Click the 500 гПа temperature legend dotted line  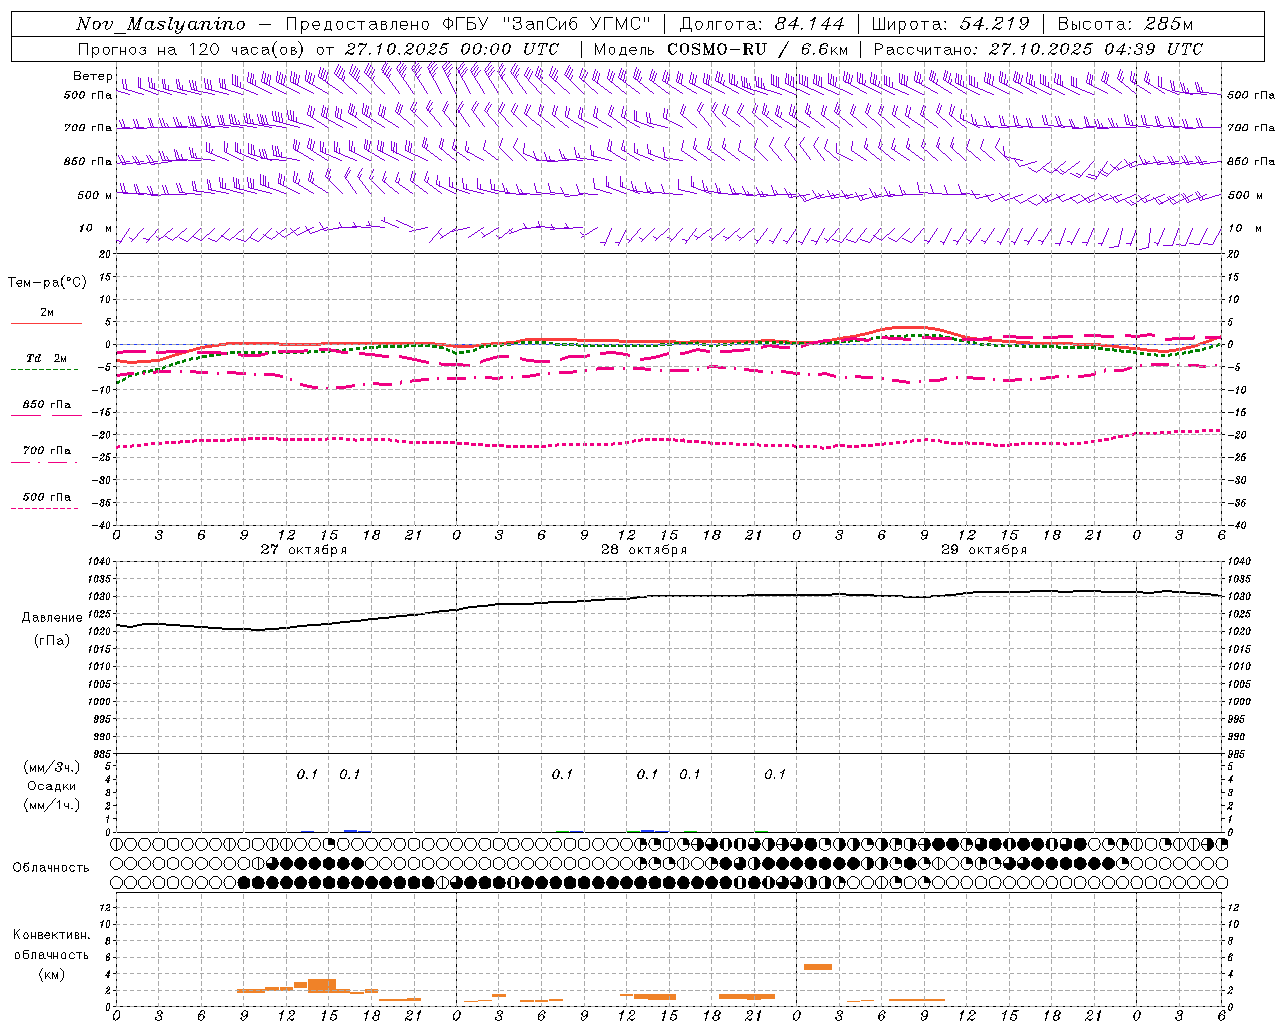[x=44, y=509]
